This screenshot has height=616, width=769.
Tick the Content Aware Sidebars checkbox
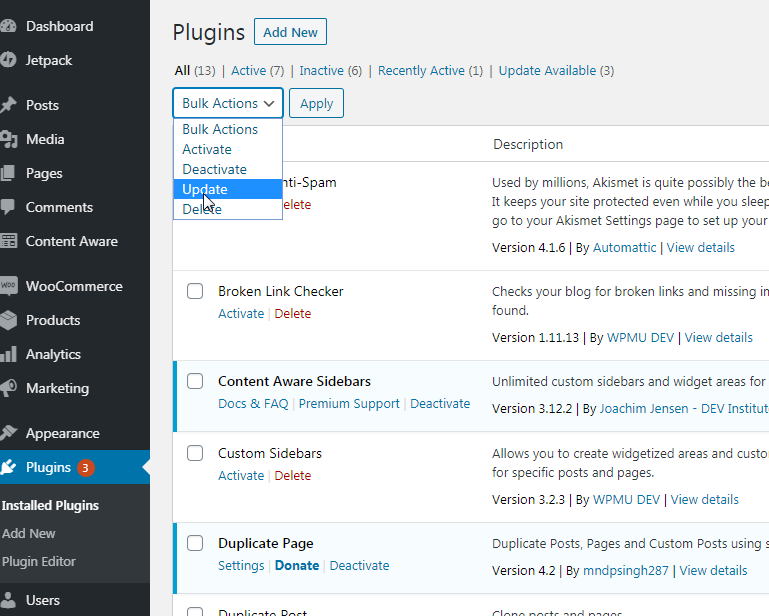pos(196,382)
